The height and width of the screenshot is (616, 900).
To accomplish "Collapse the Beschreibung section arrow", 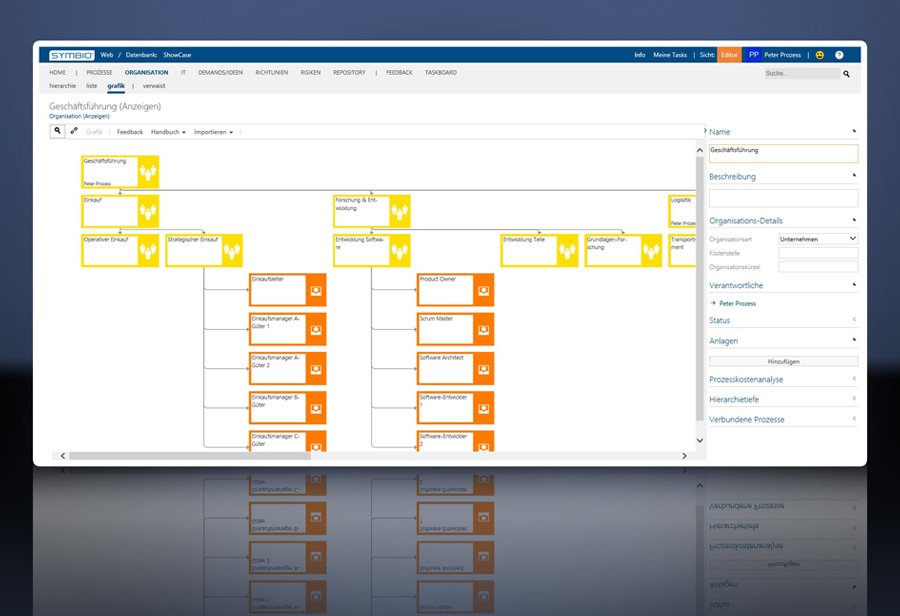I will tap(854, 175).
